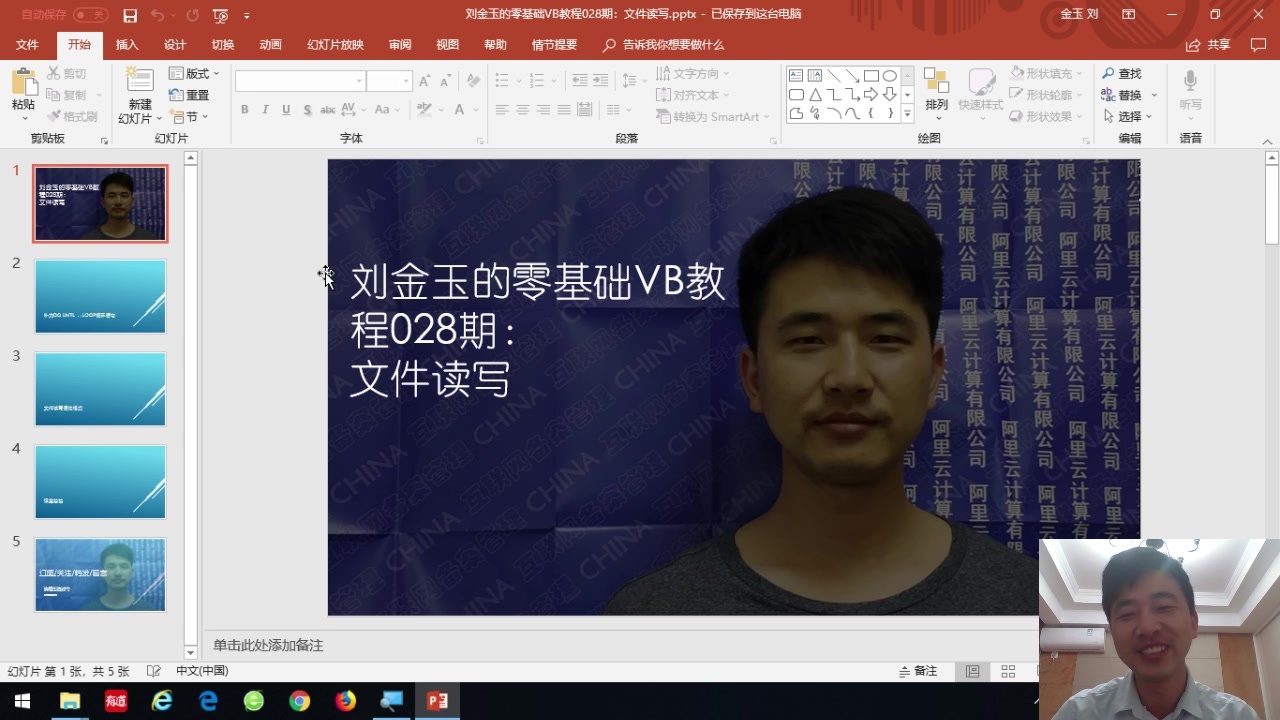The width and height of the screenshot is (1280, 720).
Task: Click decrease indent icon in paragraph group
Action: click(x=579, y=81)
